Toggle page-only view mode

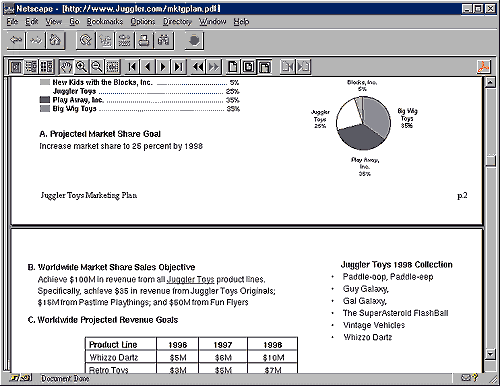[x=15, y=67]
